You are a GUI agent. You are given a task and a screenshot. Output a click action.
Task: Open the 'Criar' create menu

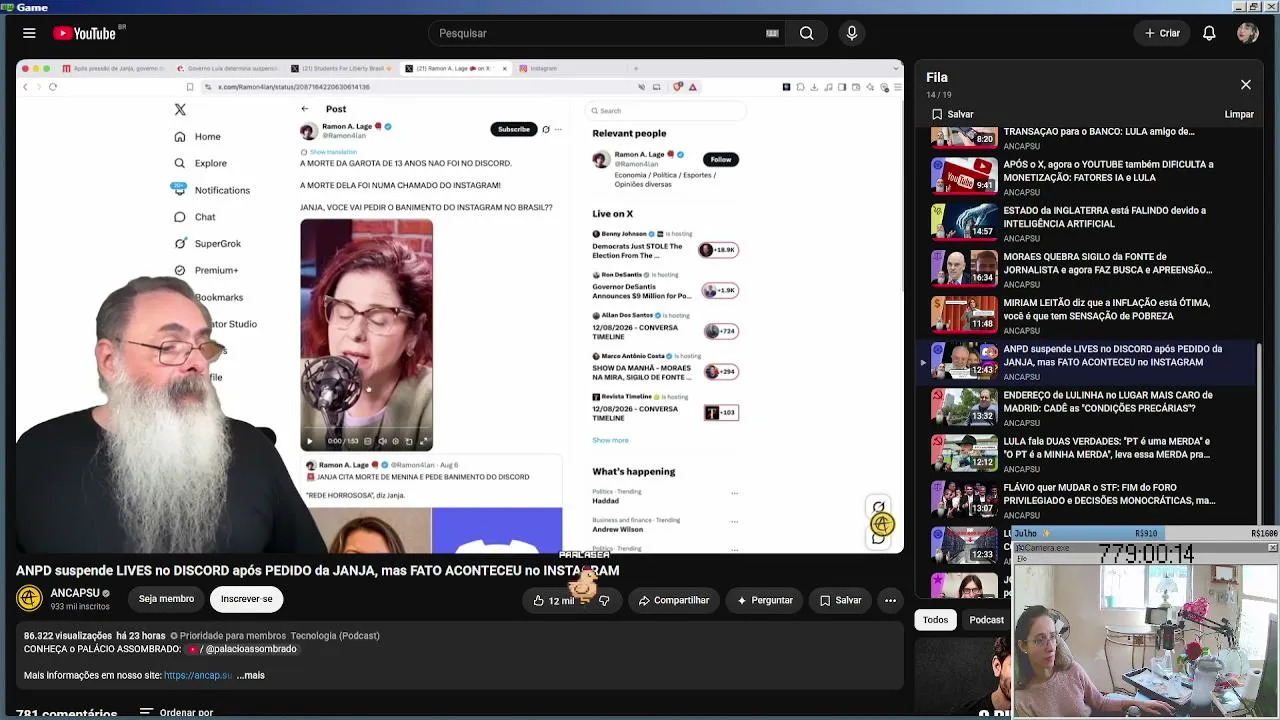click(1162, 33)
